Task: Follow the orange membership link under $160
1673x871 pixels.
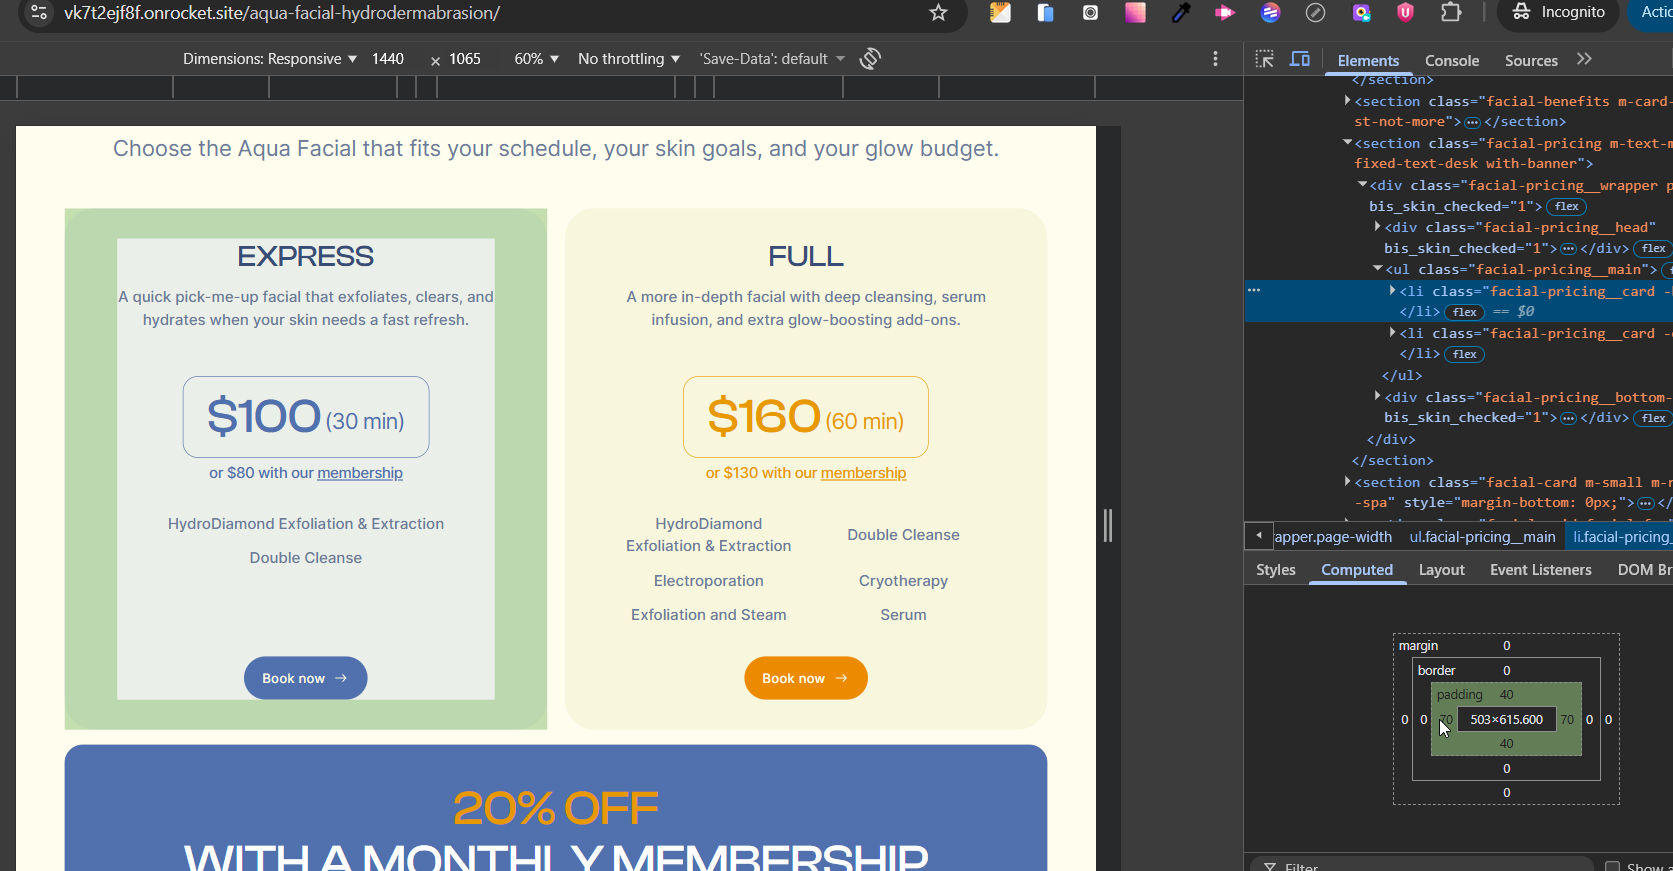Action: [x=863, y=473]
